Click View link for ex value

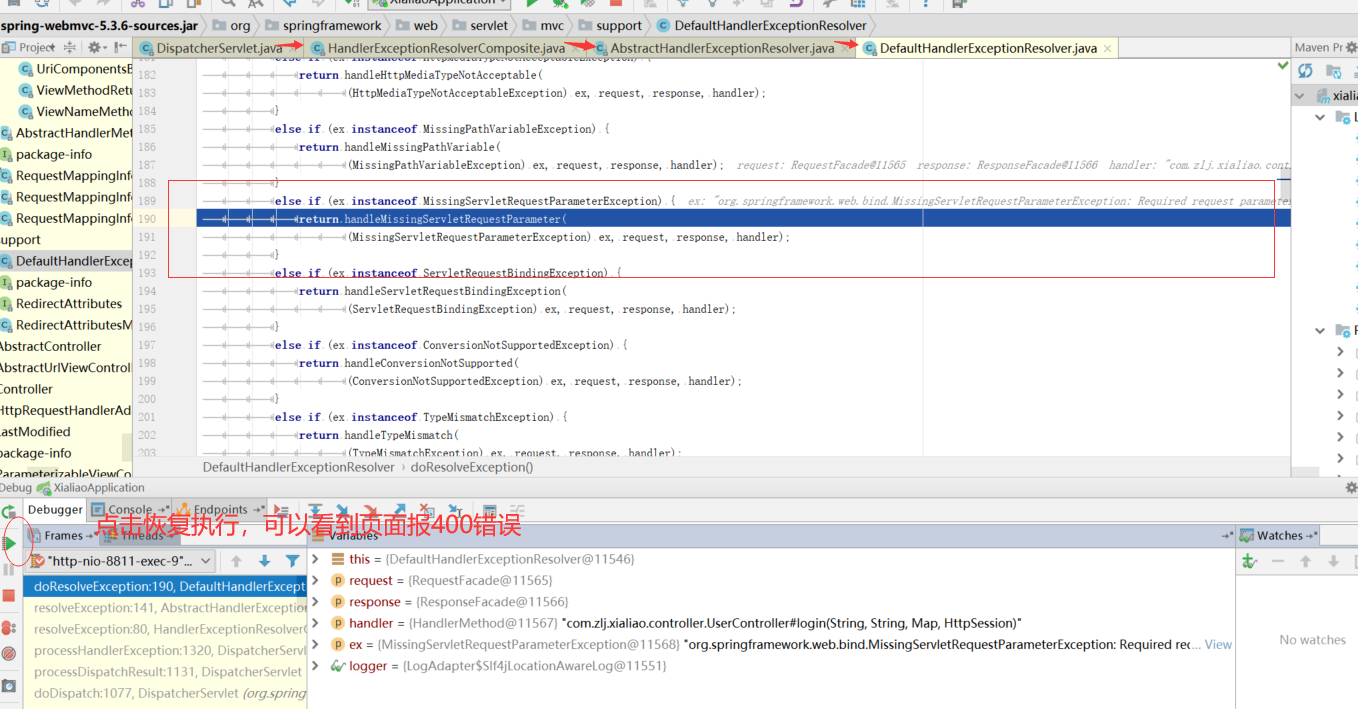pyautogui.click(x=1218, y=645)
